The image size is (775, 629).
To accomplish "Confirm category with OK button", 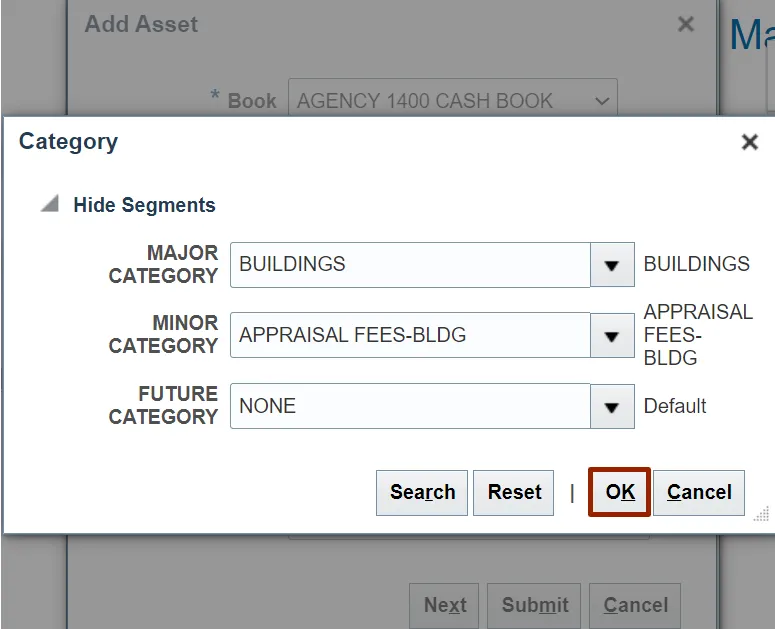I will click(620, 492).
